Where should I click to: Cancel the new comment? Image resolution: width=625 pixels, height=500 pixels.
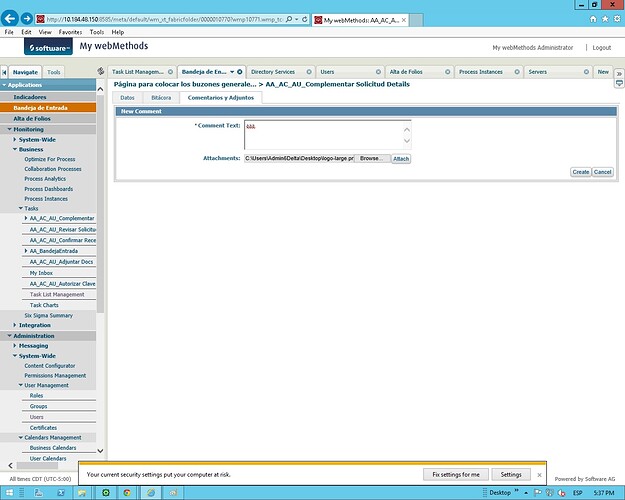point(602,172)
